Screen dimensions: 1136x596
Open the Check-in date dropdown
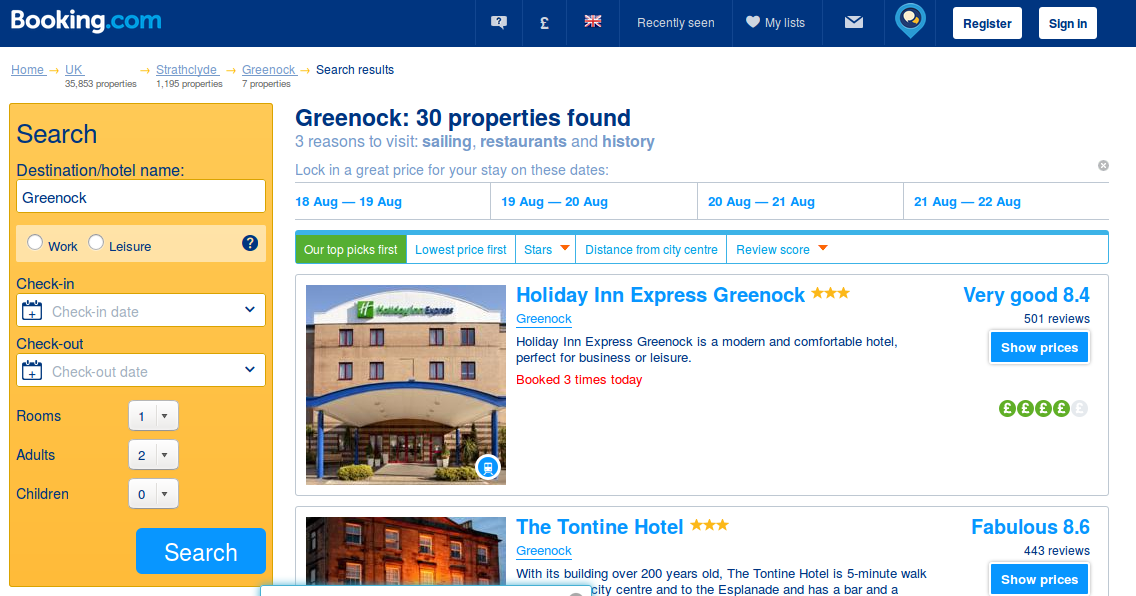pyautogui.click(x=141, y=310)
